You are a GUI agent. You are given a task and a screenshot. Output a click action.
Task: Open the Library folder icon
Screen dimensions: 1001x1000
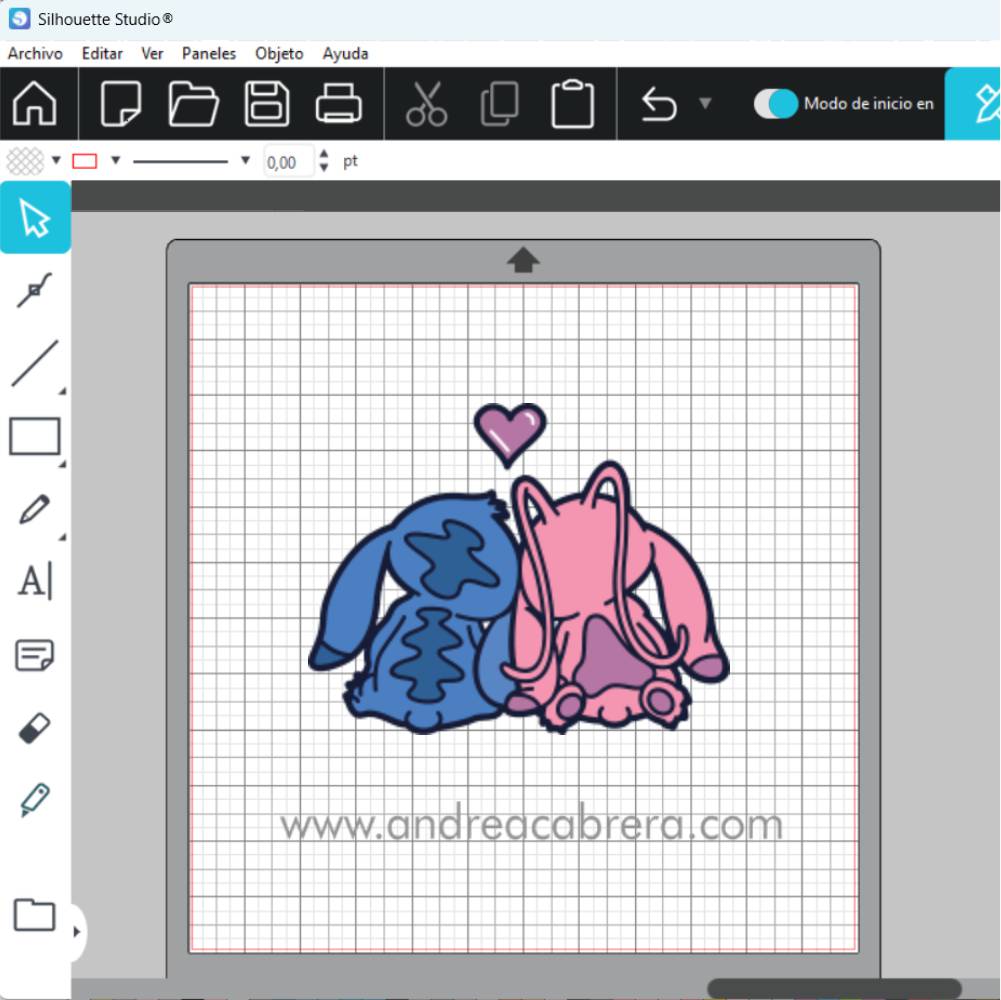coord(34,915)
